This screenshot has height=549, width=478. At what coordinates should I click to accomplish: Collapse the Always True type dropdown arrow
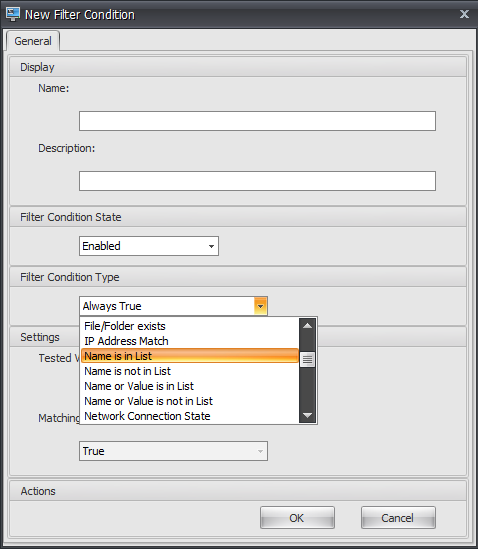coord(260,306)
